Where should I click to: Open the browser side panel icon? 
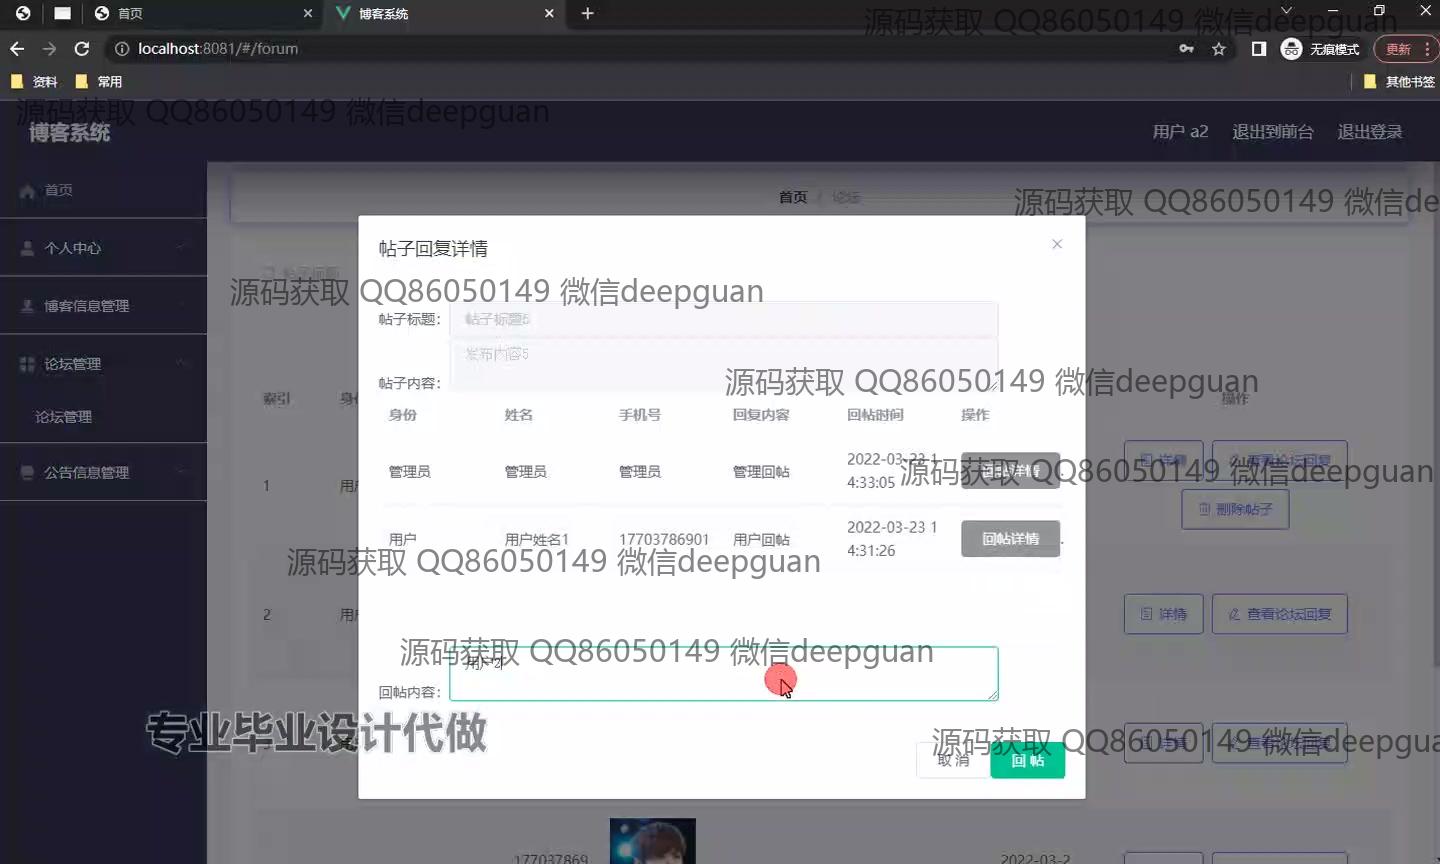pos(1259,49)
